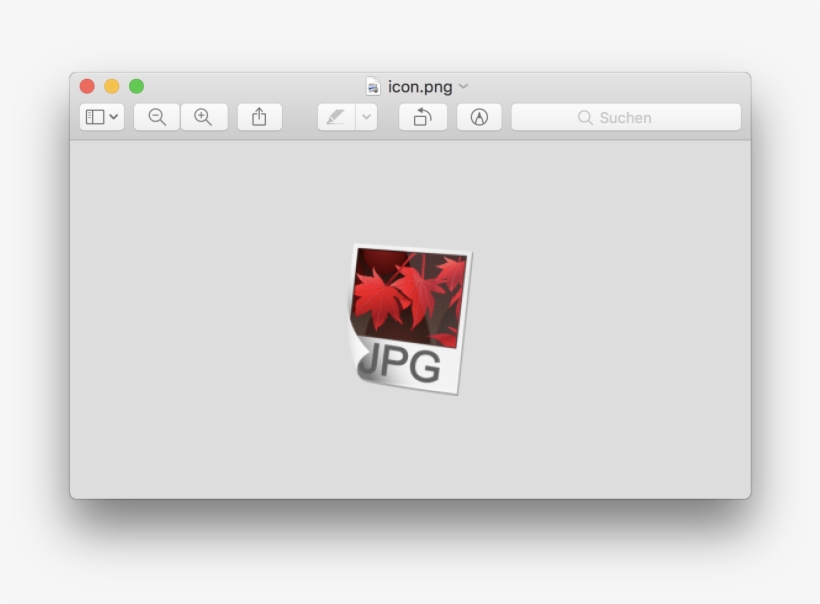This screenshot has height=604, width=820.
Task: Zoom in using the plus magnifier
Action: coord(204,117)
